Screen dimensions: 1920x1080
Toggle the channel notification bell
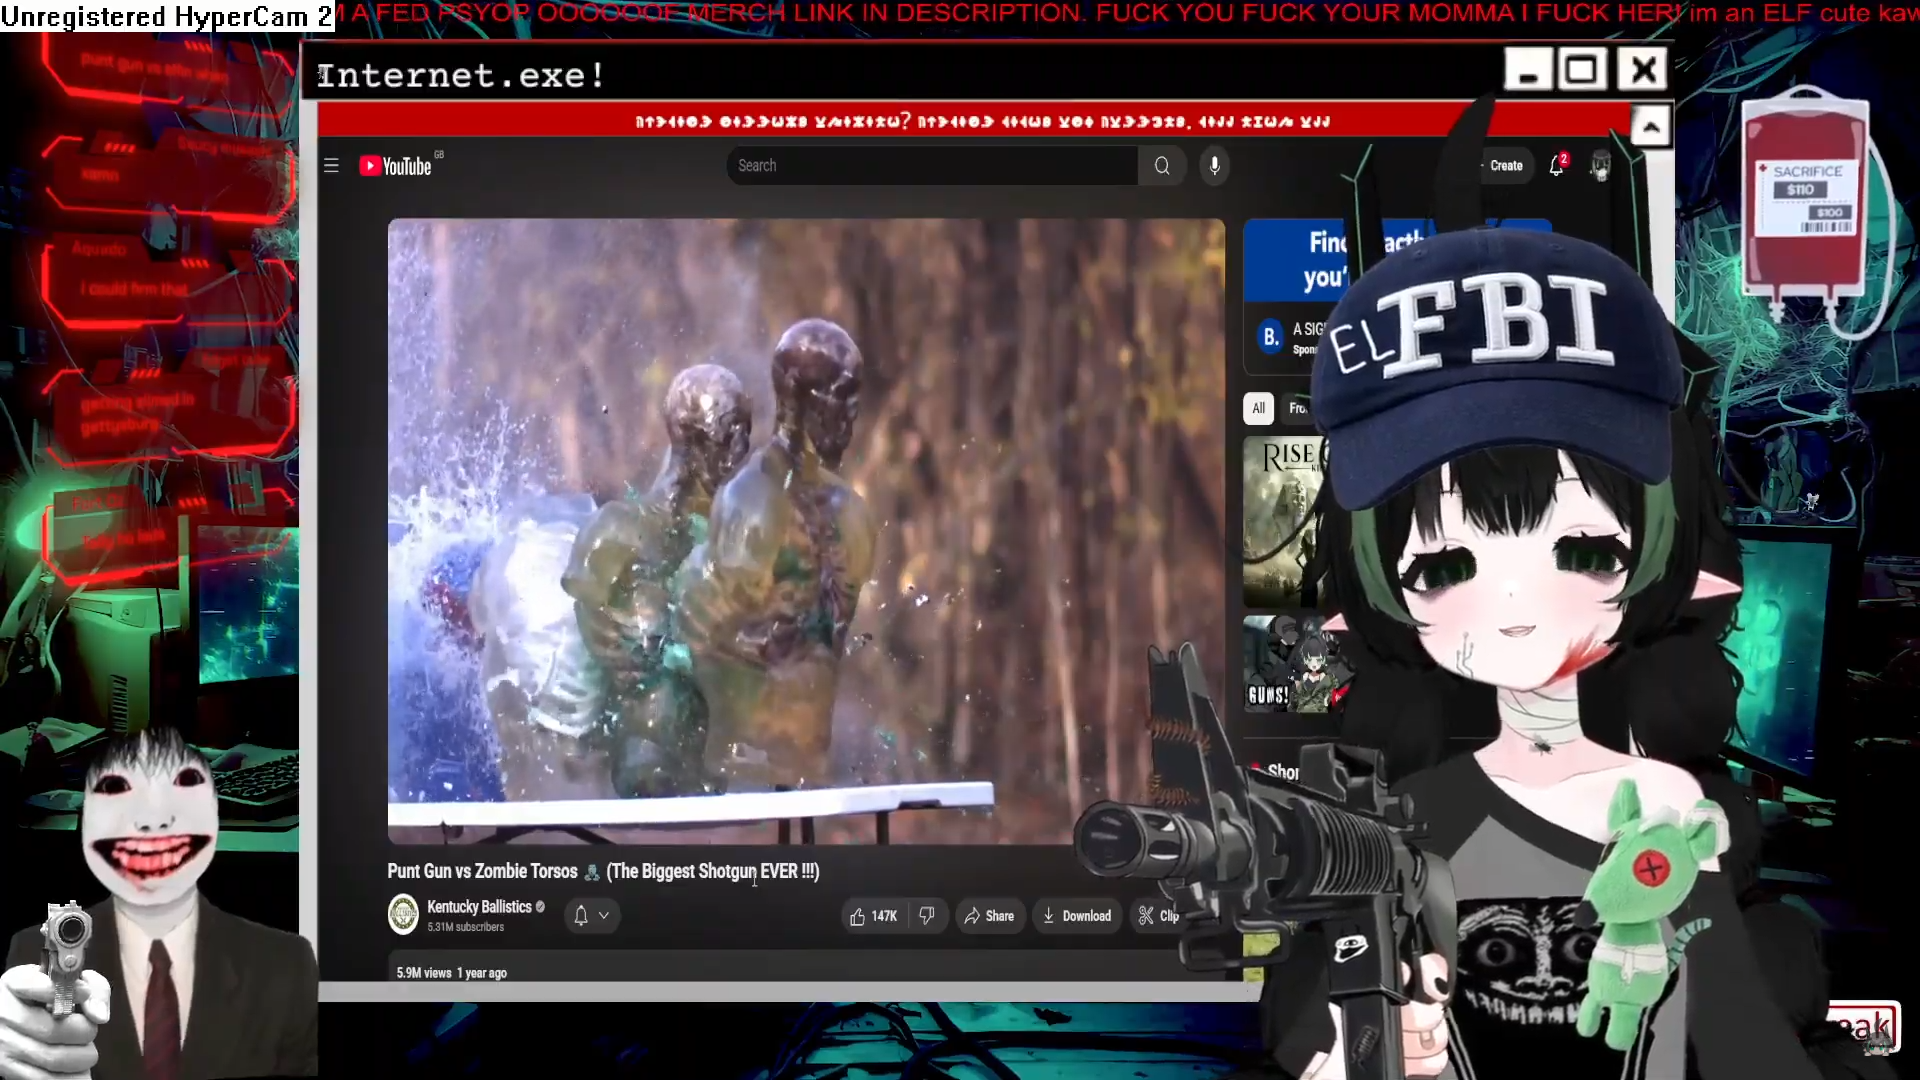point(581,915)
